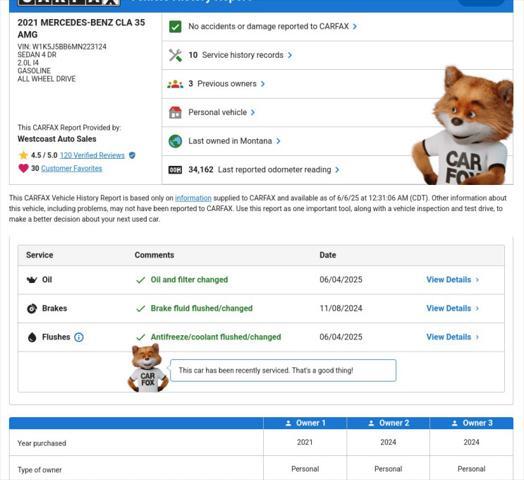524x480 pixels.
Task: Click the wrench service history icon
Action: 175,55
